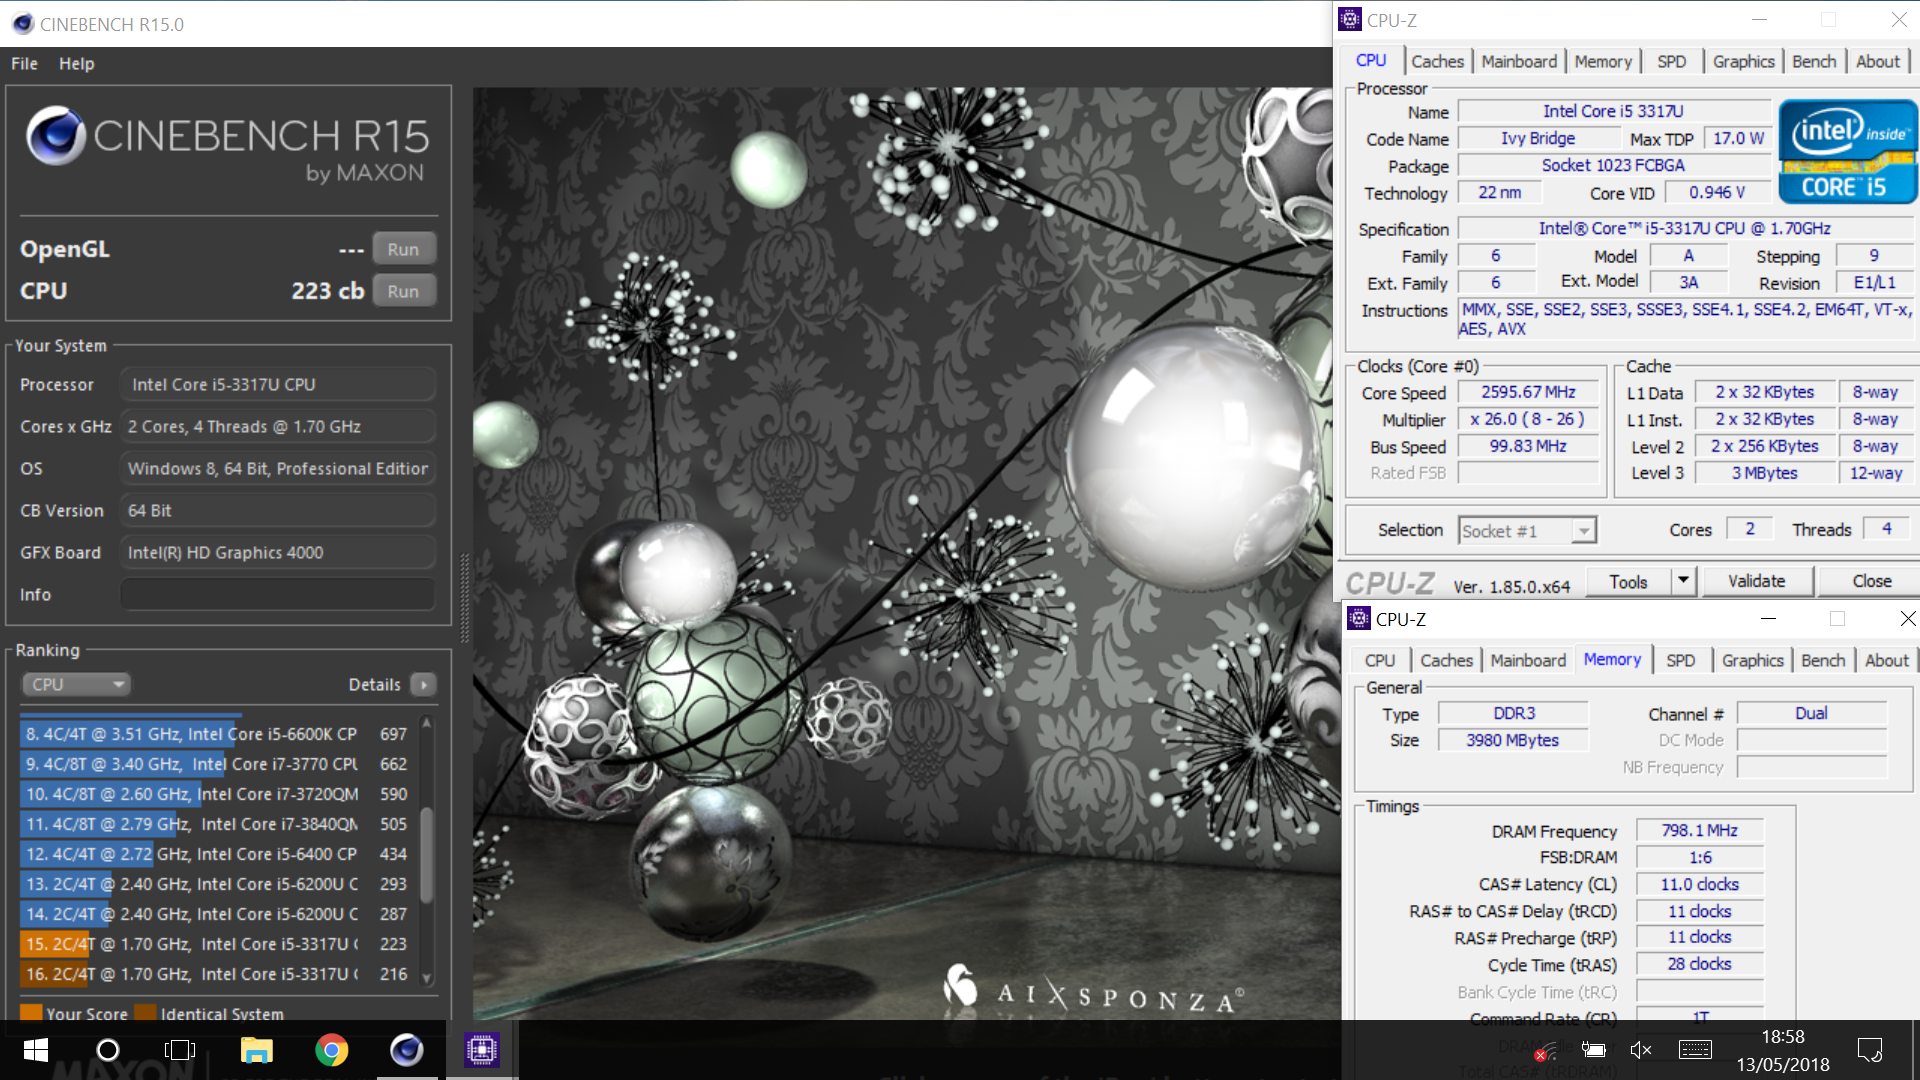Open the touch keyboard tray icon
Viewport: 1920px width, 1080px height.
click(x=1695, y=1050)
